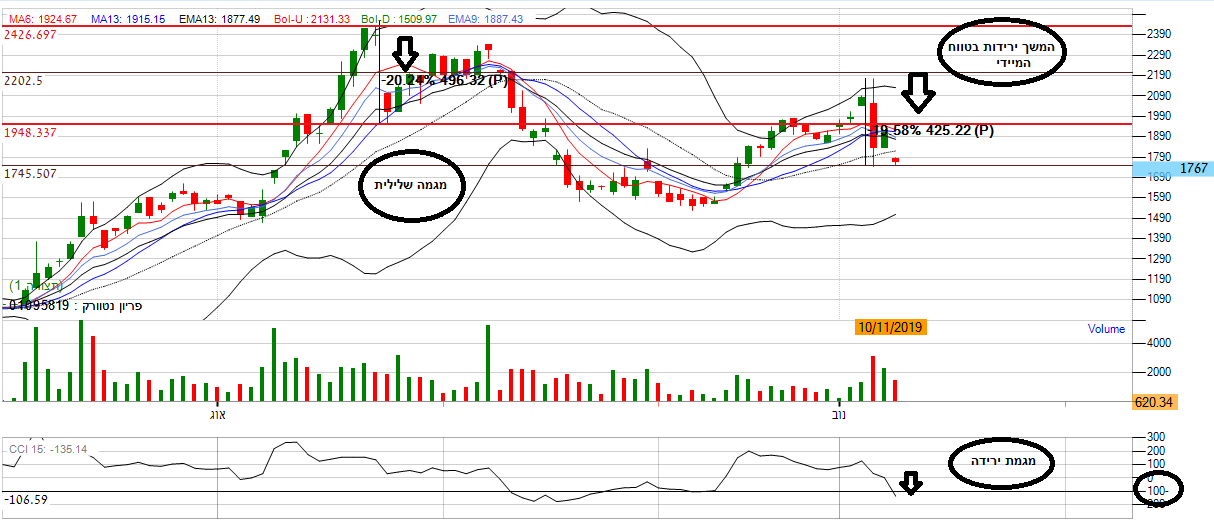Click the 1948.337 horizontal line label
Viewport: 1214px width, 526px height.
pos(31,132)
